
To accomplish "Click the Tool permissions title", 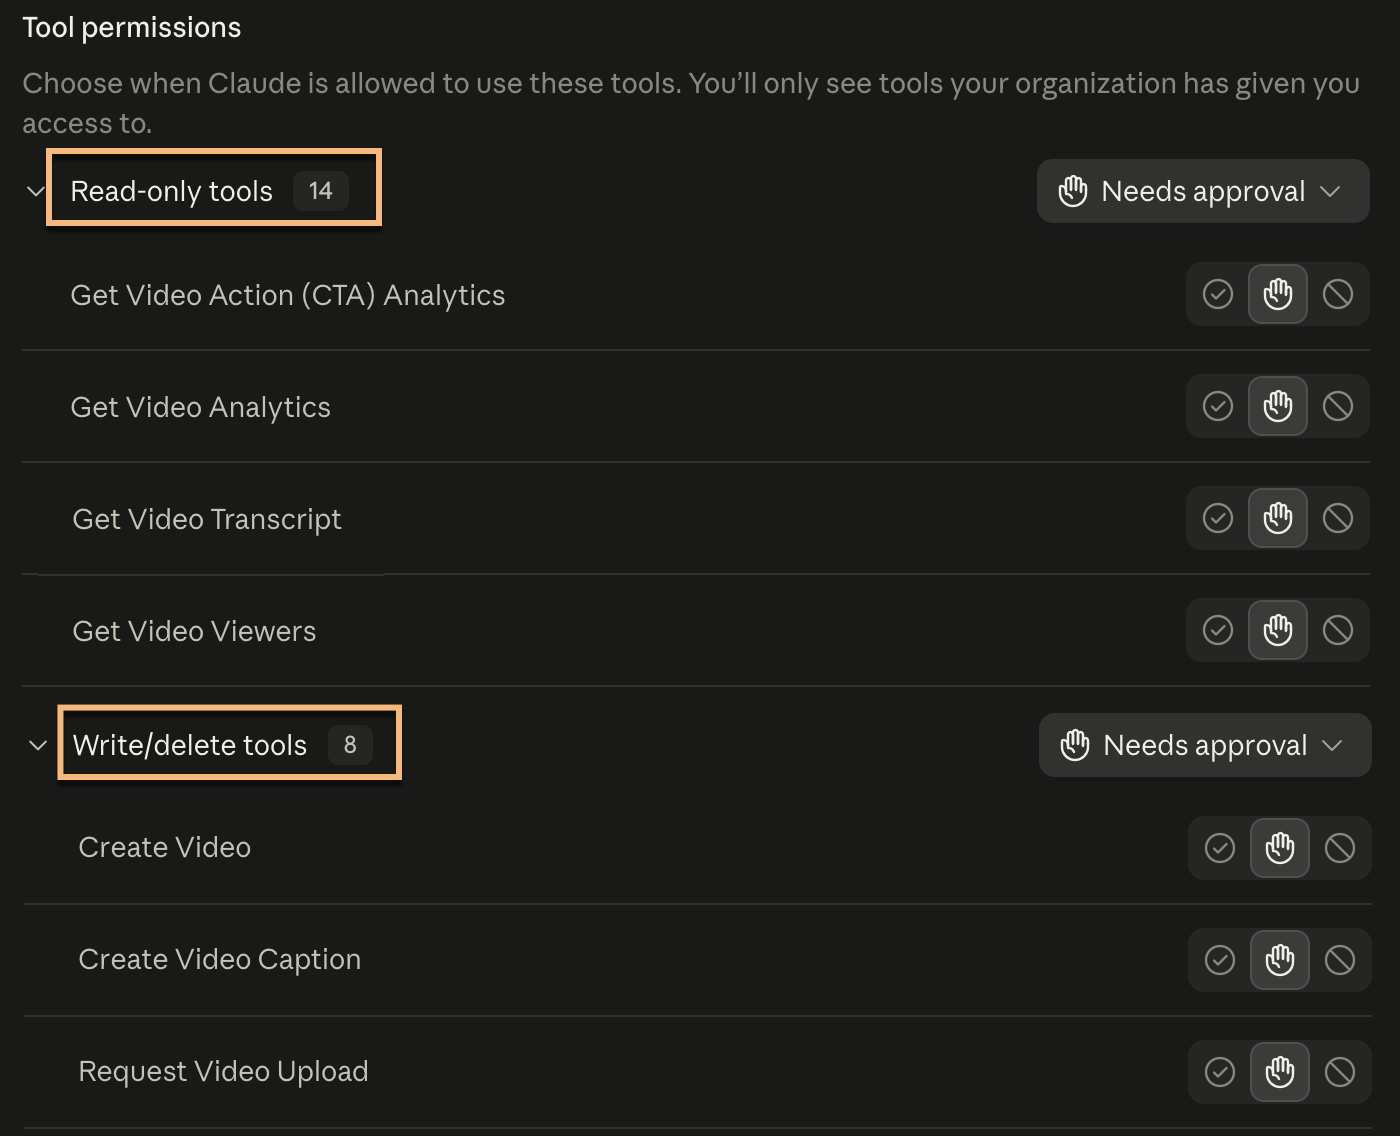I will click(x=132, y=27).
